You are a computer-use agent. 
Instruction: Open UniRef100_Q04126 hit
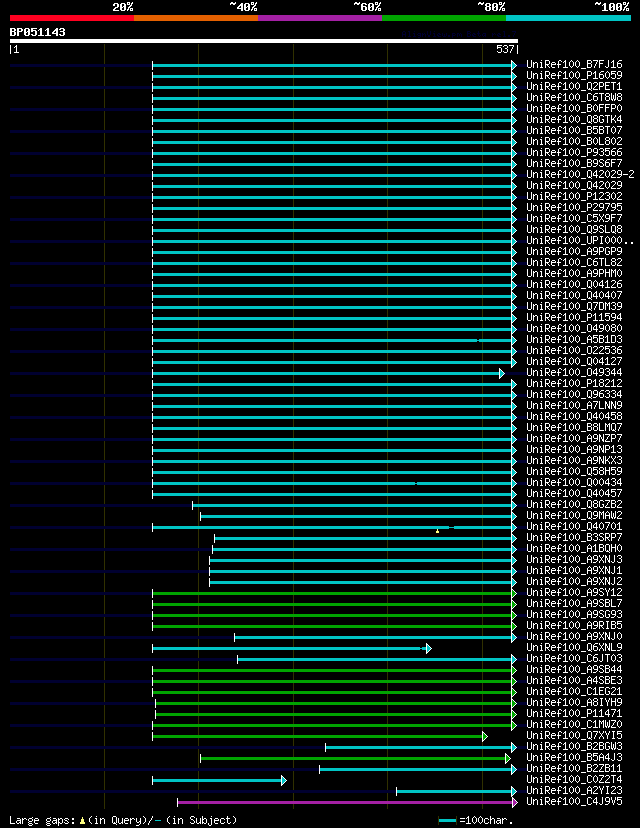[x=574, y=285]
